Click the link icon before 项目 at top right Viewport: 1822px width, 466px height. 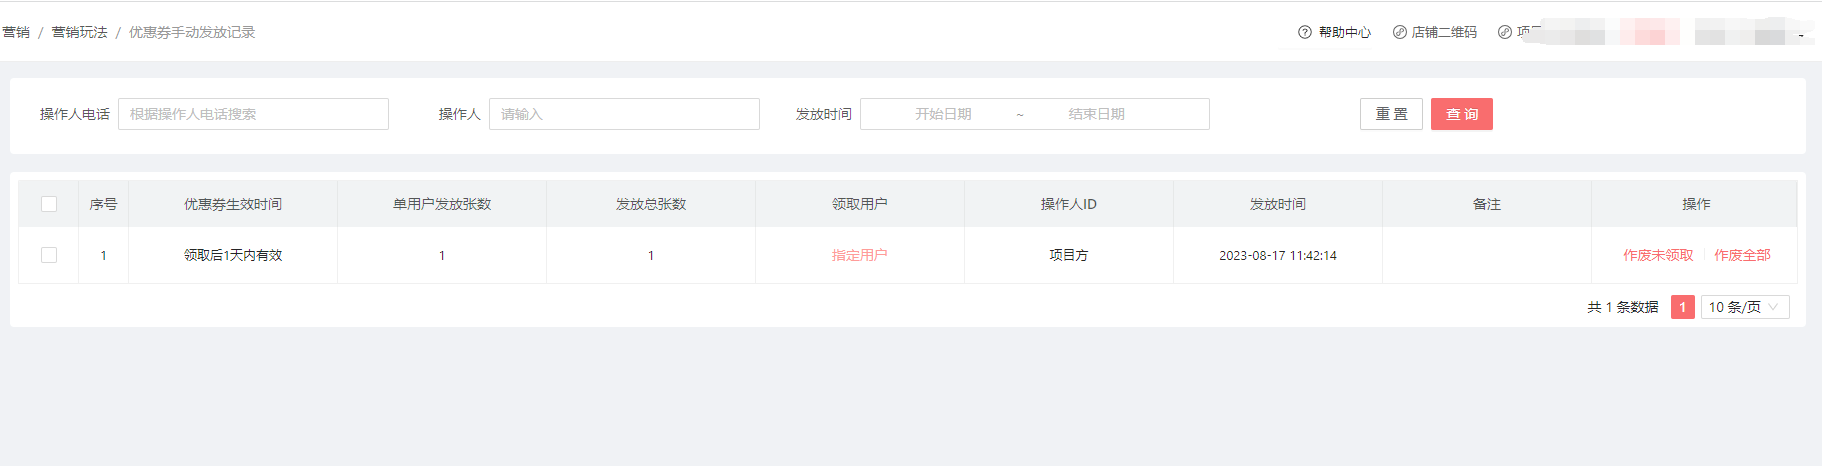click(1504, 32)
